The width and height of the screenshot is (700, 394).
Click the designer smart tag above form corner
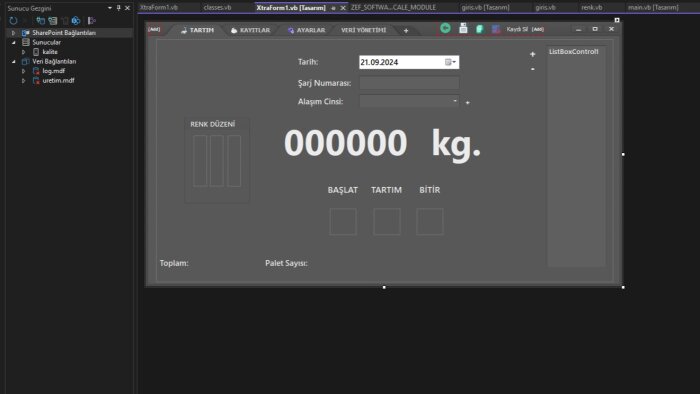(617, 20)
